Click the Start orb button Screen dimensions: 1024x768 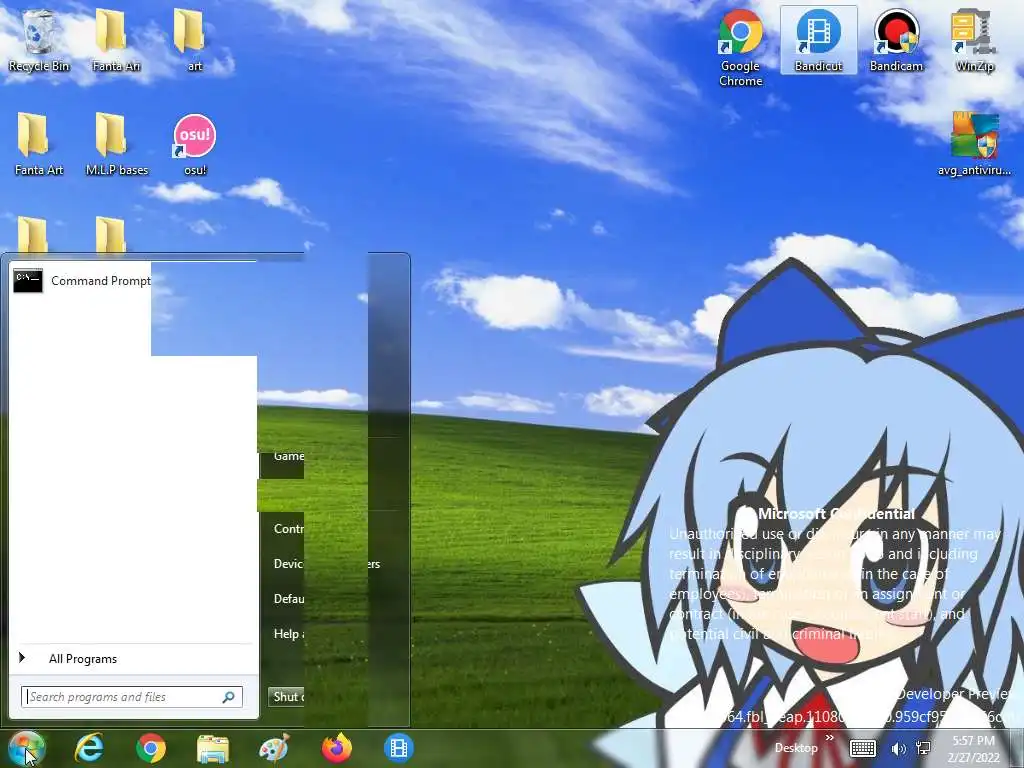(26, 748)
